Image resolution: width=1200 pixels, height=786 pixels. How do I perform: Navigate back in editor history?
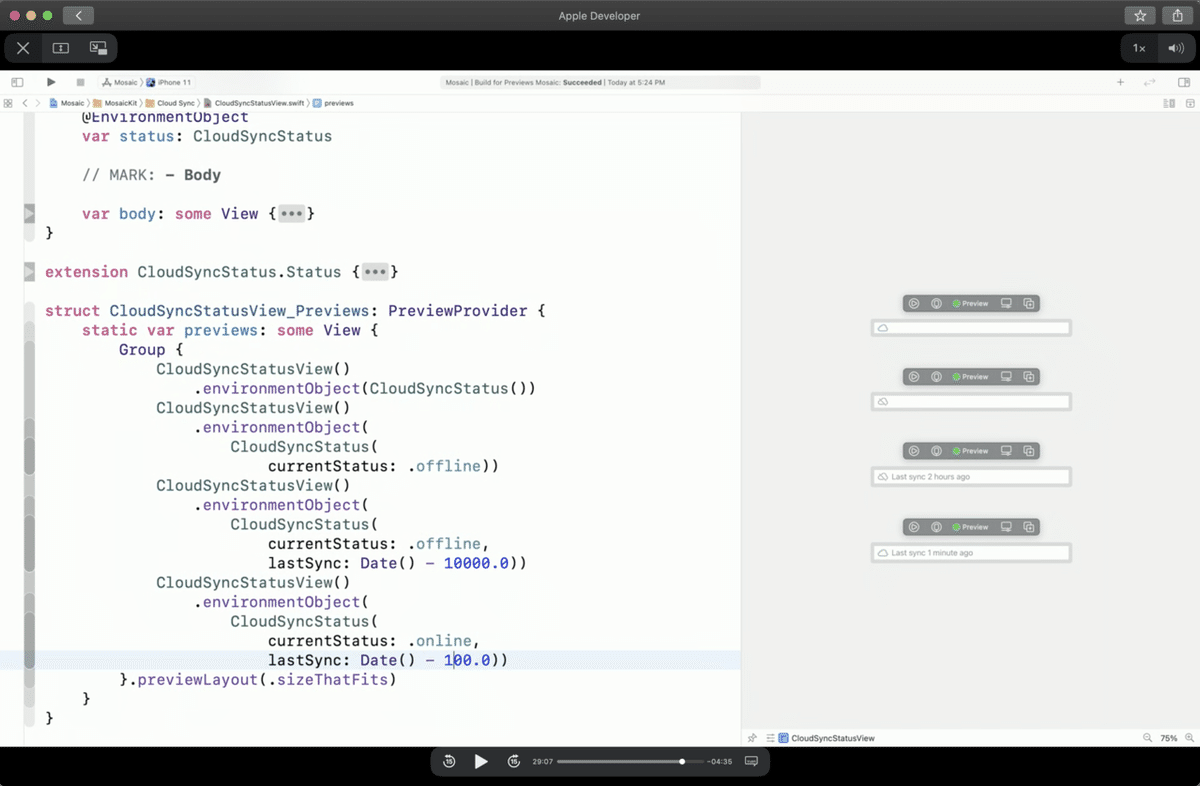point(24,103)
